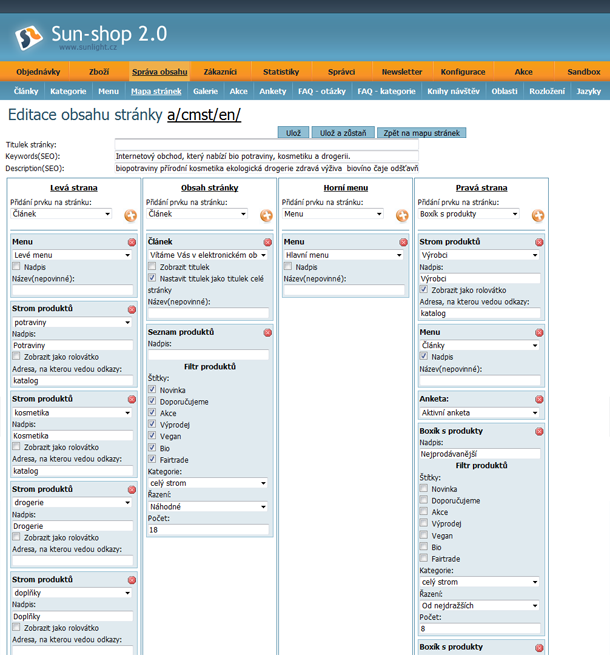Toggle Nadpis checkbox under Hlavní menu
Viewport: 610px width, 655px height.
click(x=288, y=266)
